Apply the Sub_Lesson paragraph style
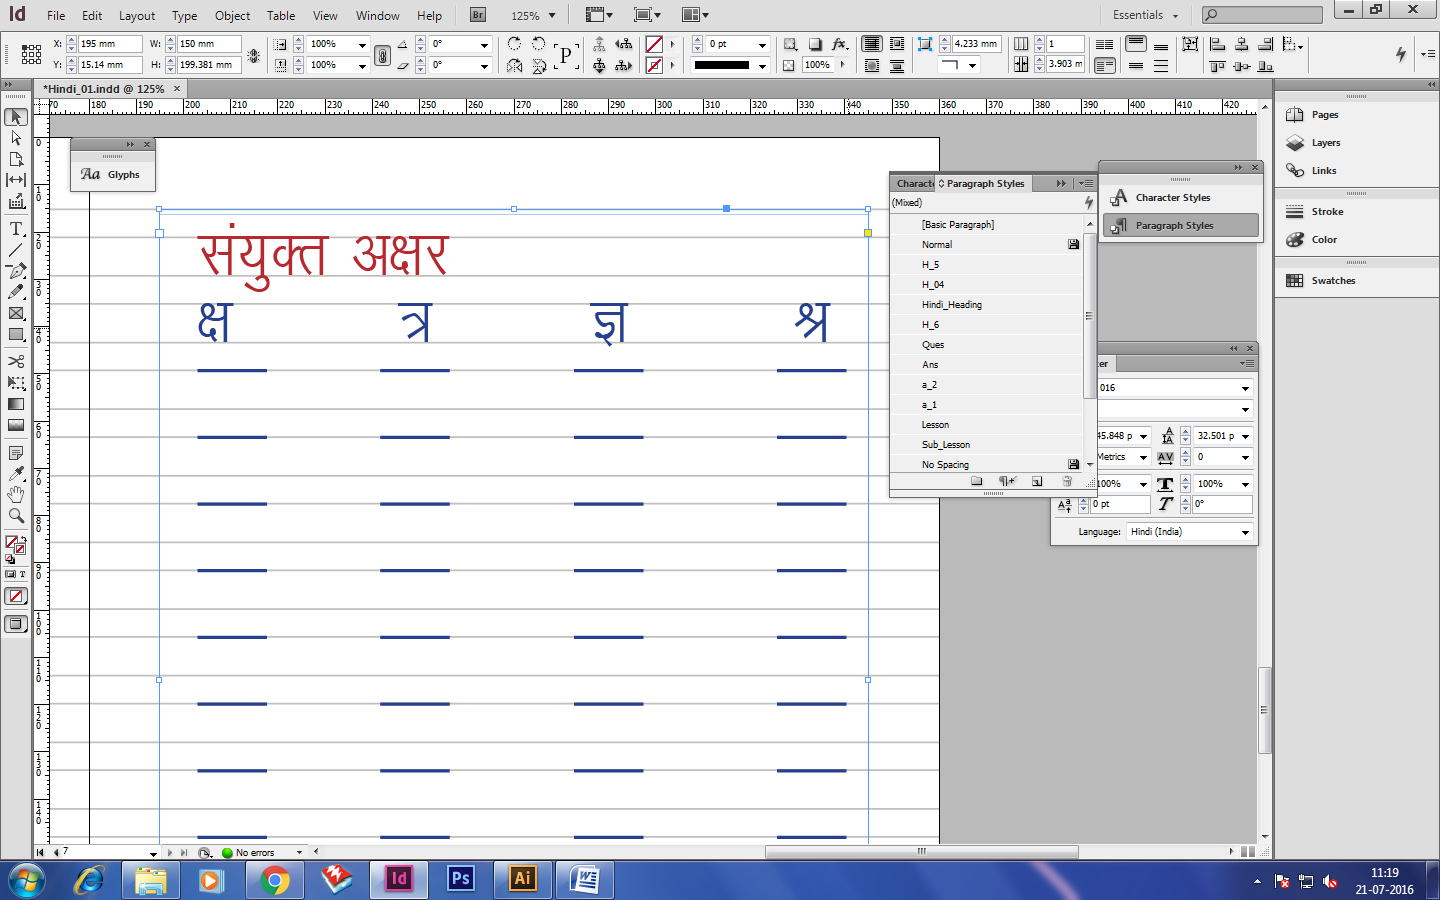The height and width of the screenshot is (900, 1440). point(986,445)
